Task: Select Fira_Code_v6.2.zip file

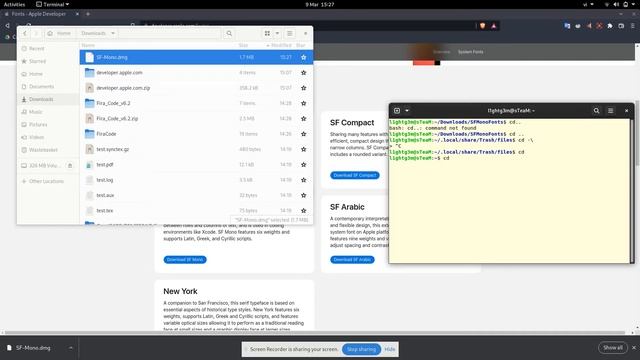Action: point(196,118)
